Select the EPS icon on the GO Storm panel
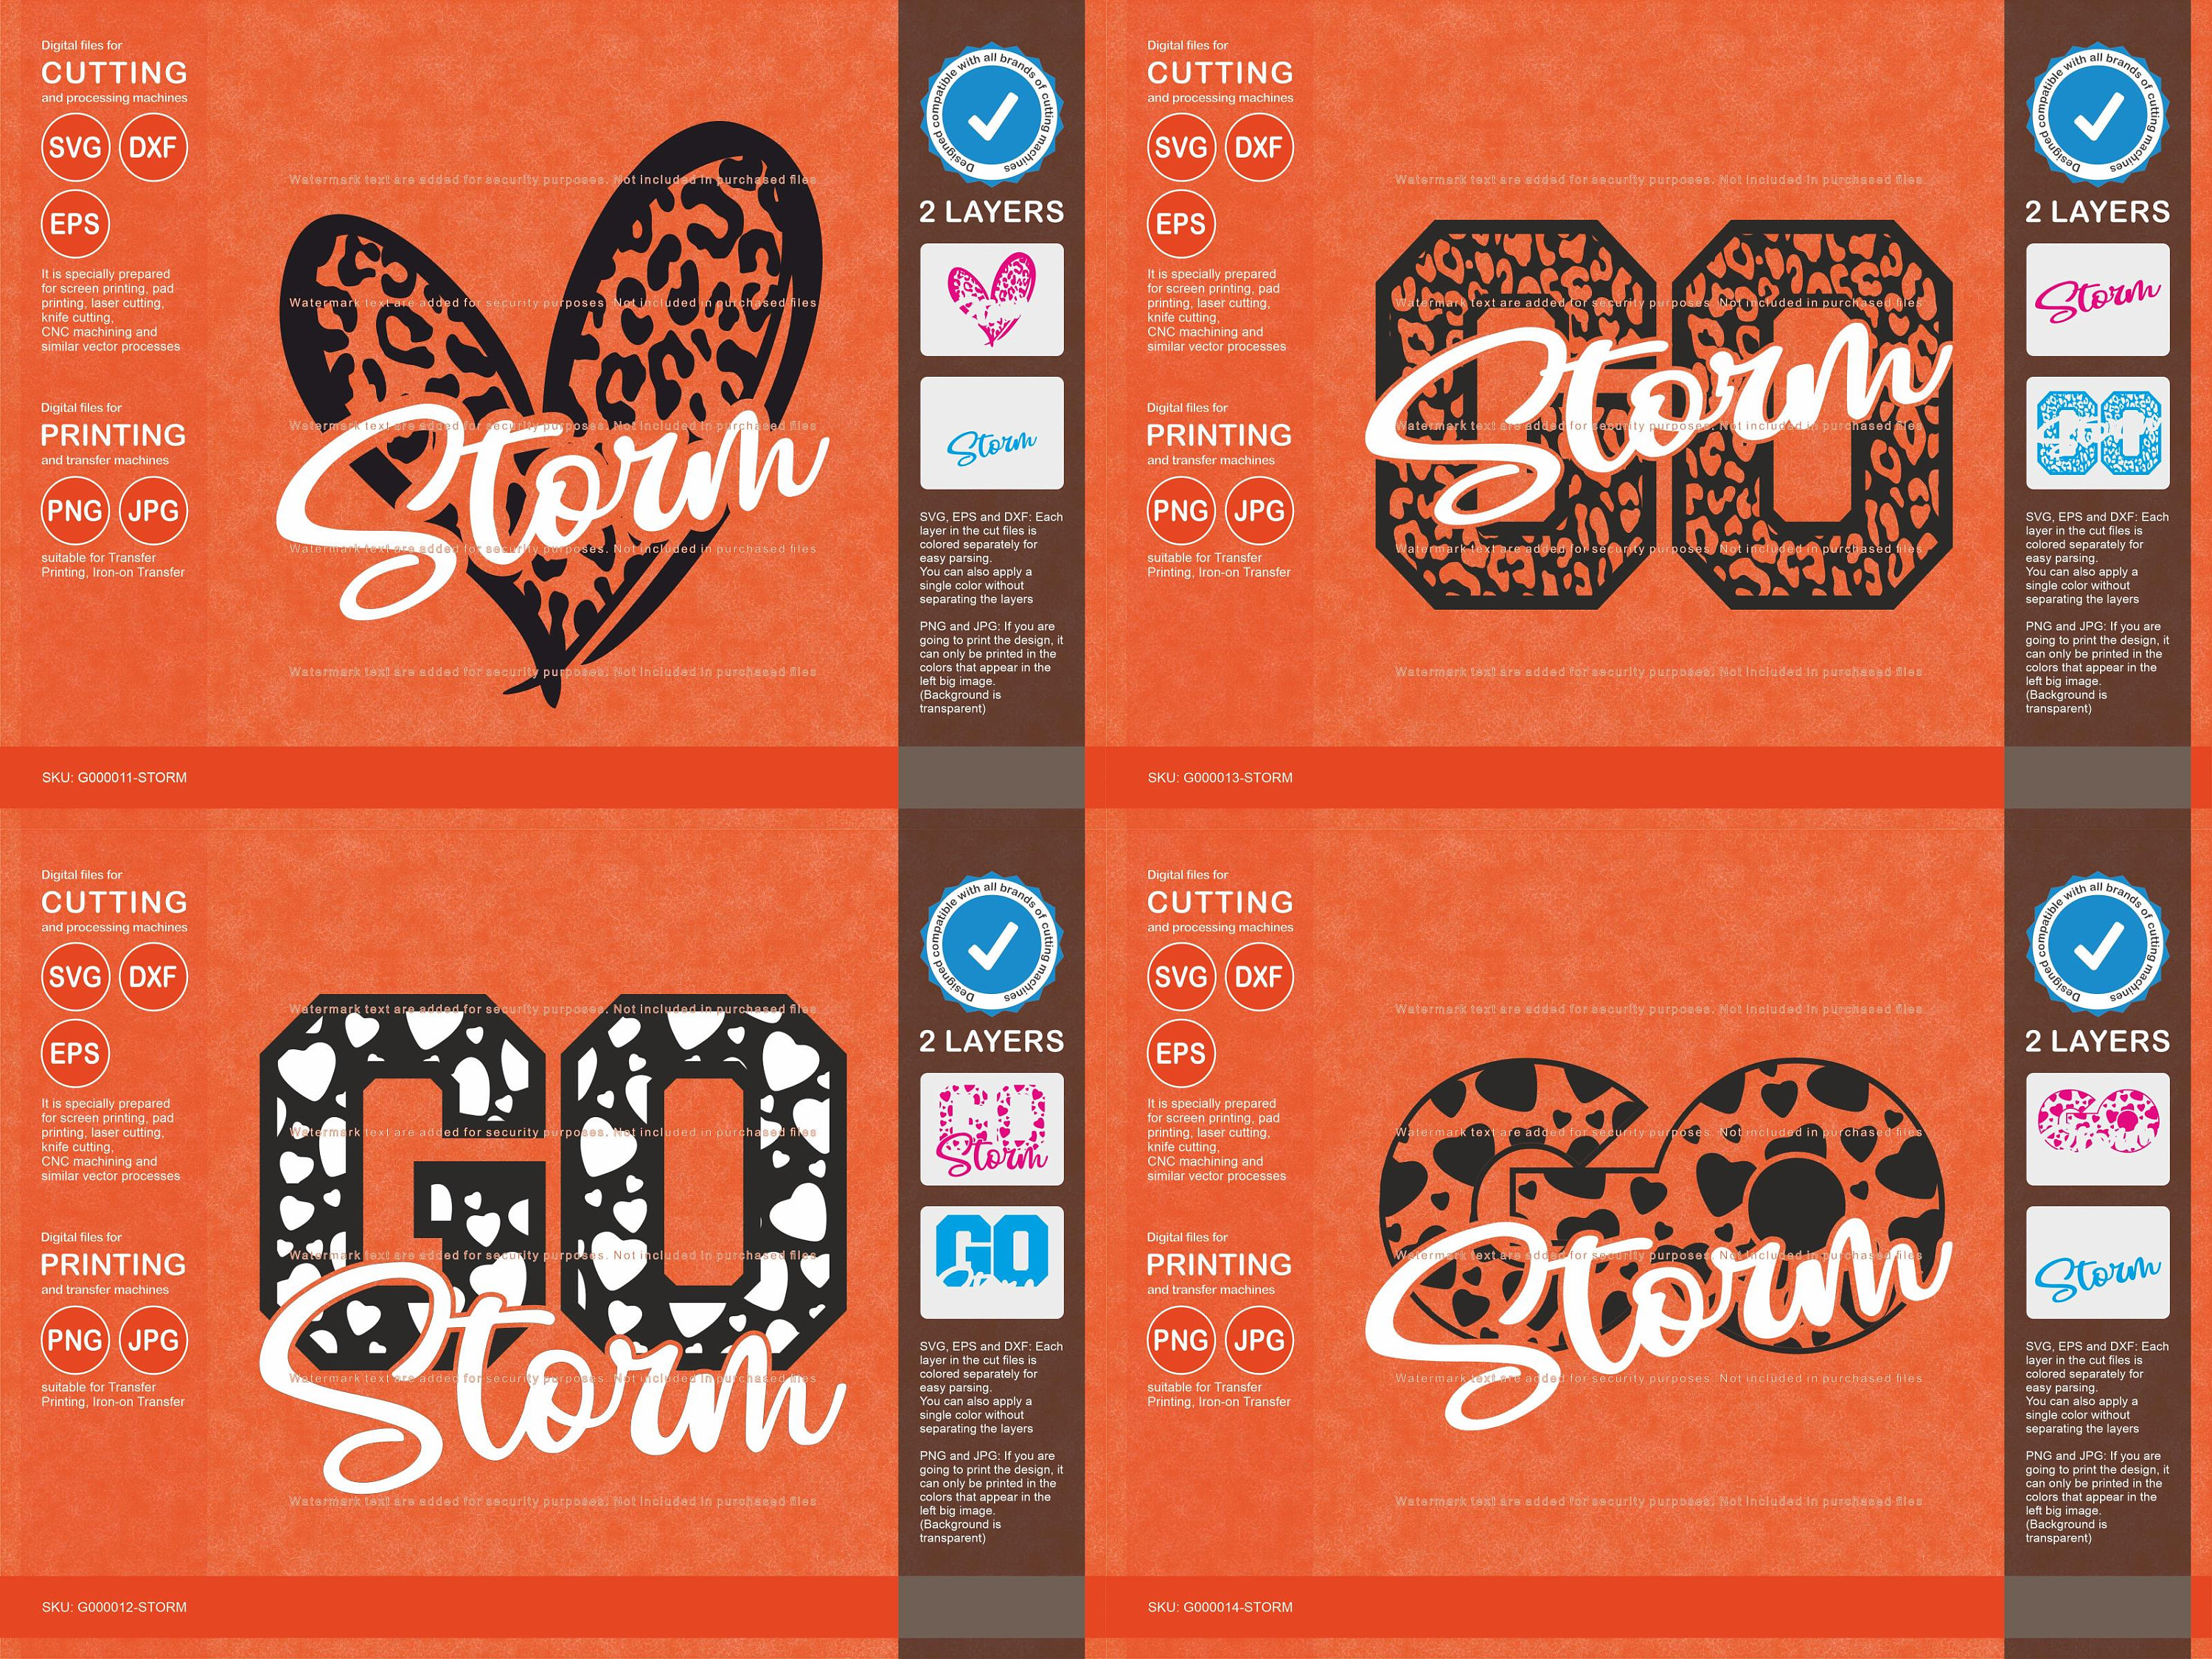This screenshot has width=2212, height=1659. coord(76,1053)
